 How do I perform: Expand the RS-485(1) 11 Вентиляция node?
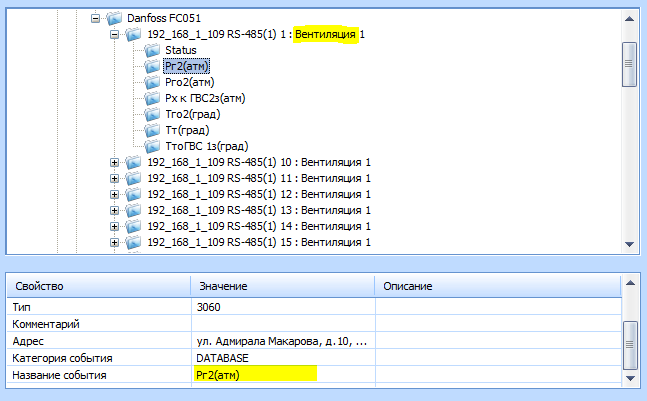pos(115,178)
